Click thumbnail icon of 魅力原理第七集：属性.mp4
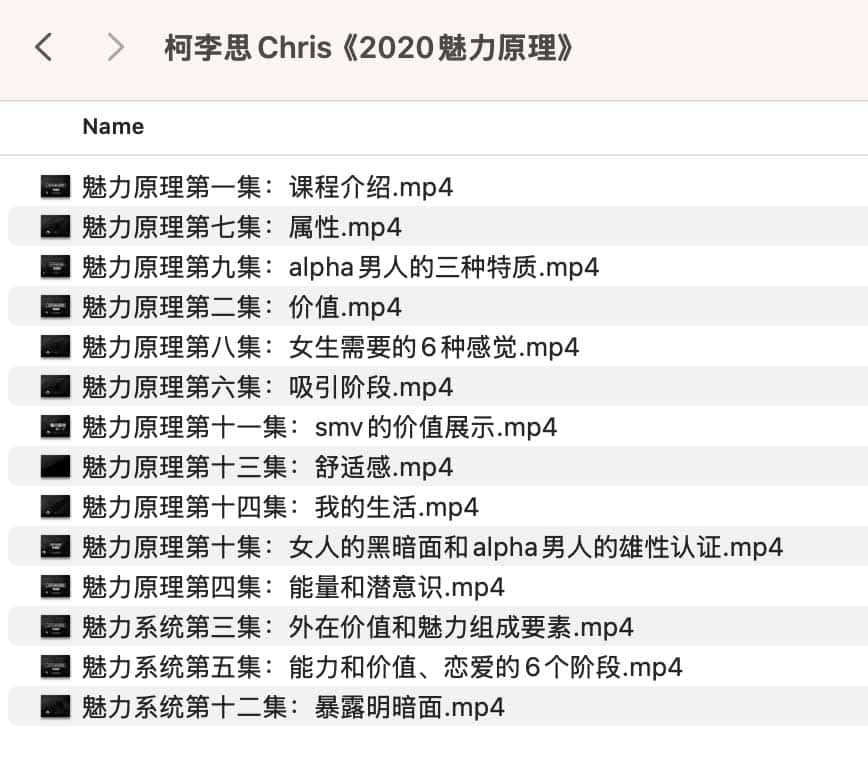Image resolution: width=868 pixels, height=758 pixels. (x=55, y=227)
